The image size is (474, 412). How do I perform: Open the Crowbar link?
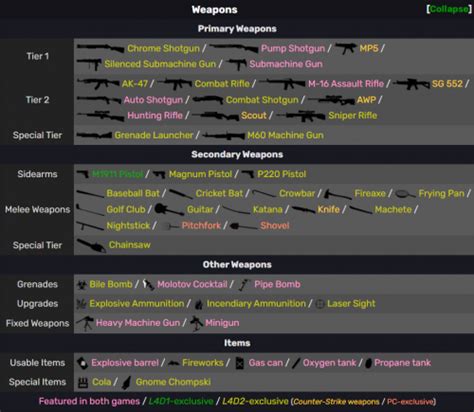click(x=297, y=194)
